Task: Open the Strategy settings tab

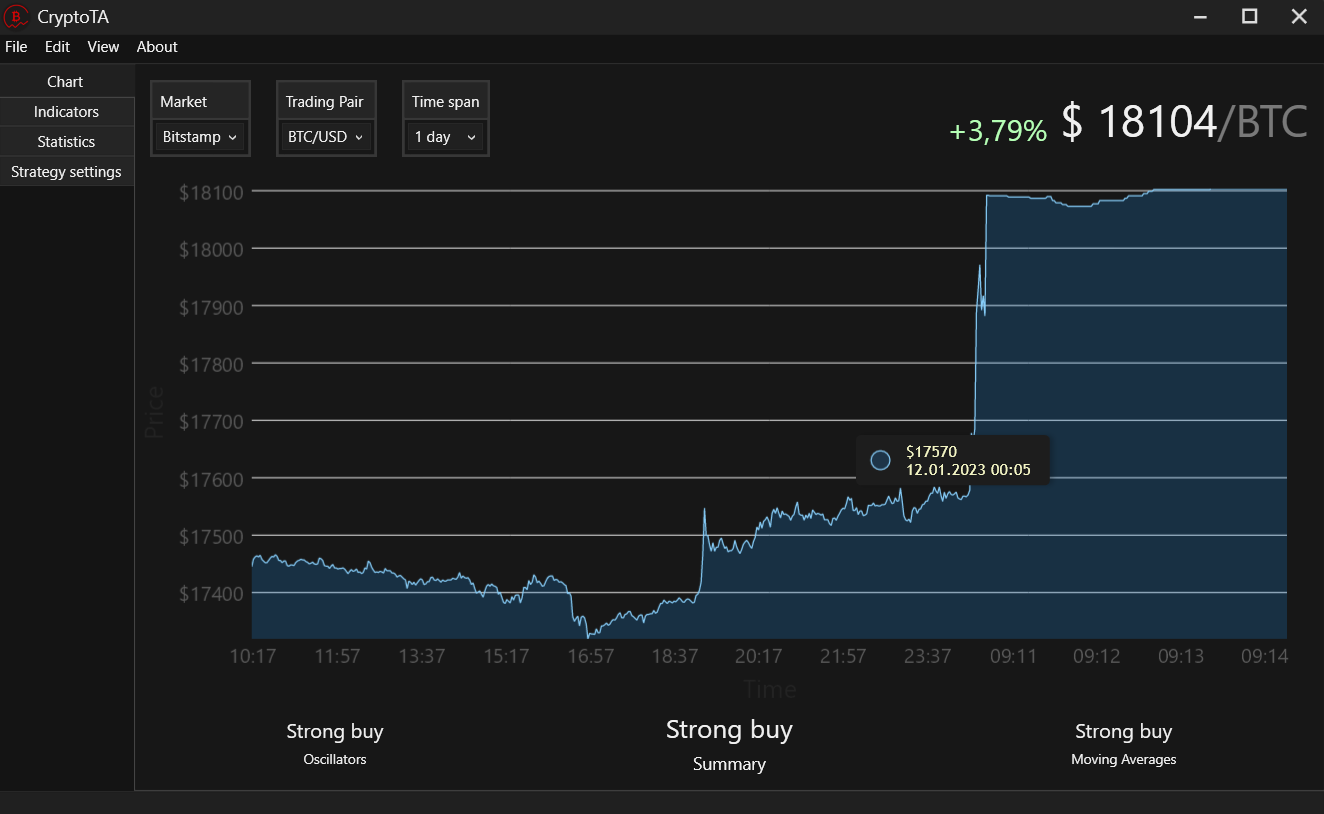Action: pos(66,172)
